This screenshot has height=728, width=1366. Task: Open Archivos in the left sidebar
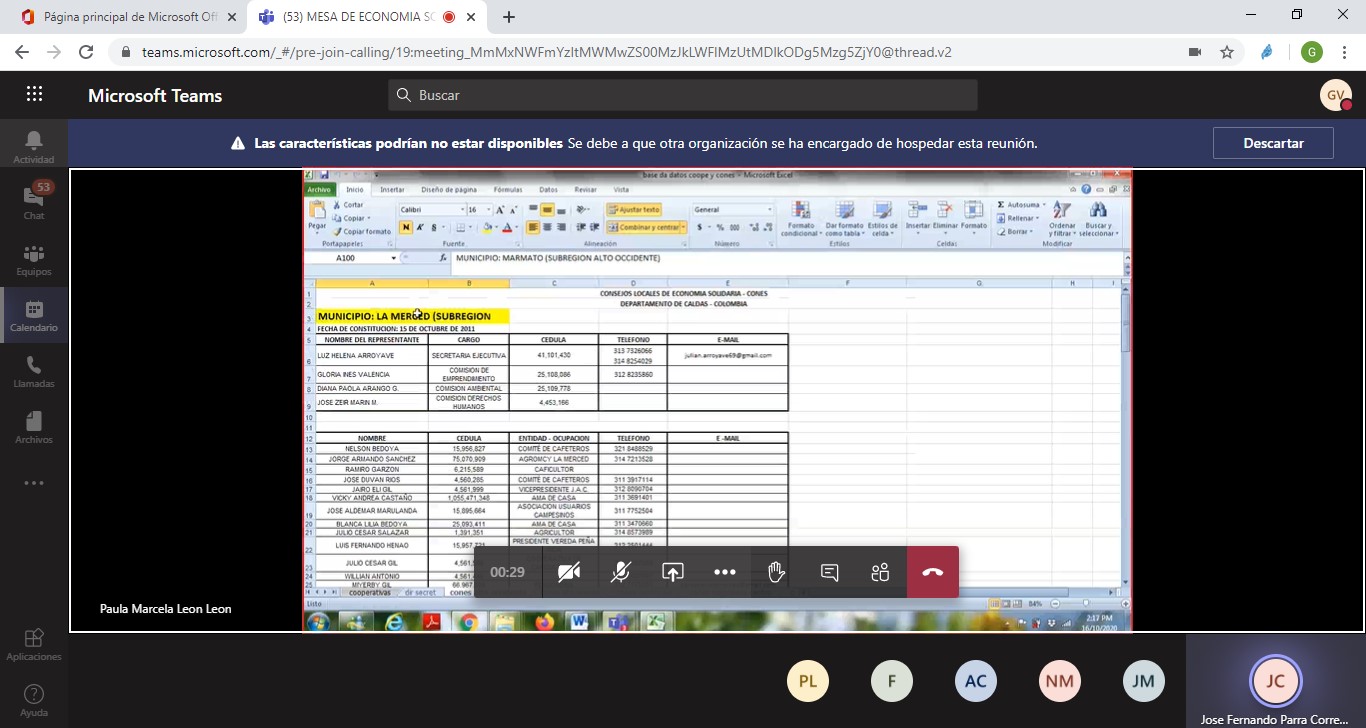34,427
